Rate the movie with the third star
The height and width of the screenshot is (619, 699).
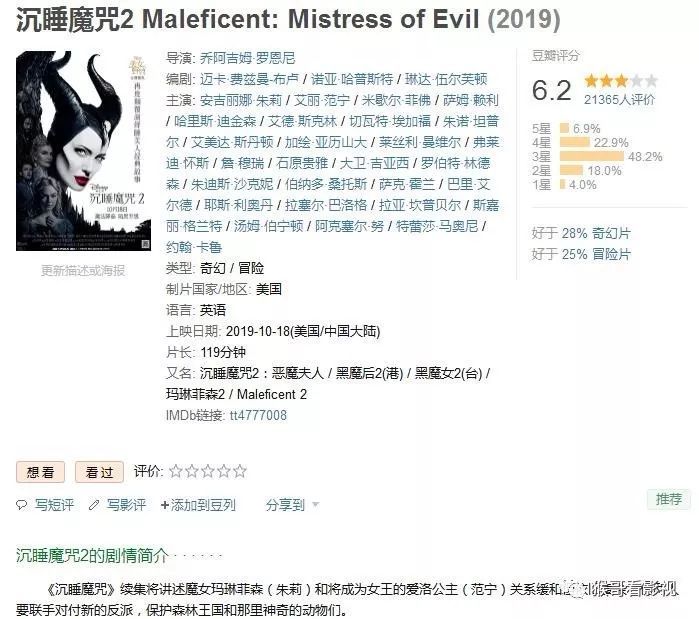pos(208,471)
